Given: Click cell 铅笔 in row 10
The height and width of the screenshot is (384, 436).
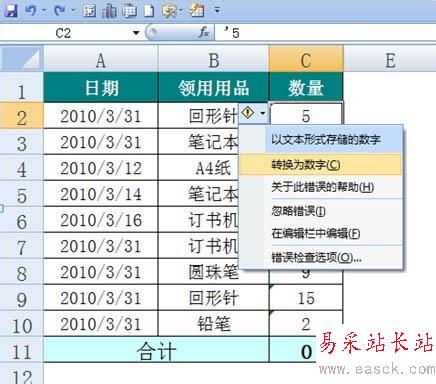Looking at the screenshot, I should tap(213, 324).
